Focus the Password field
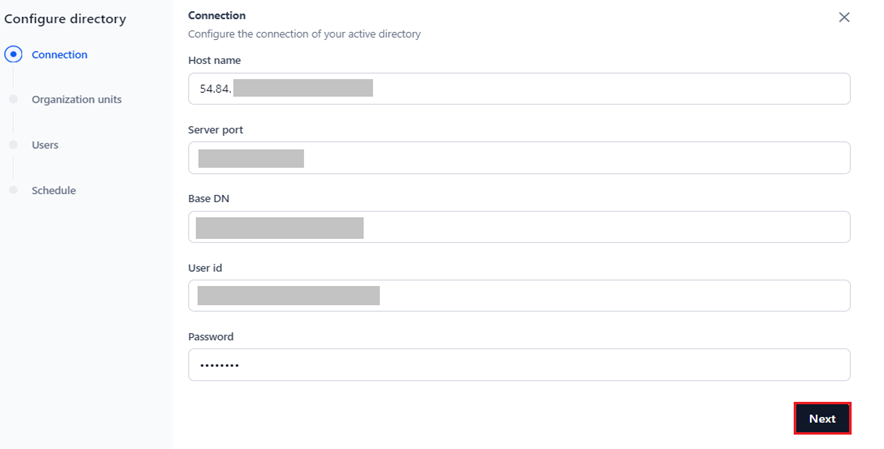Image resolution: width=884 pixels, height=449 pixels. [519, 364]
